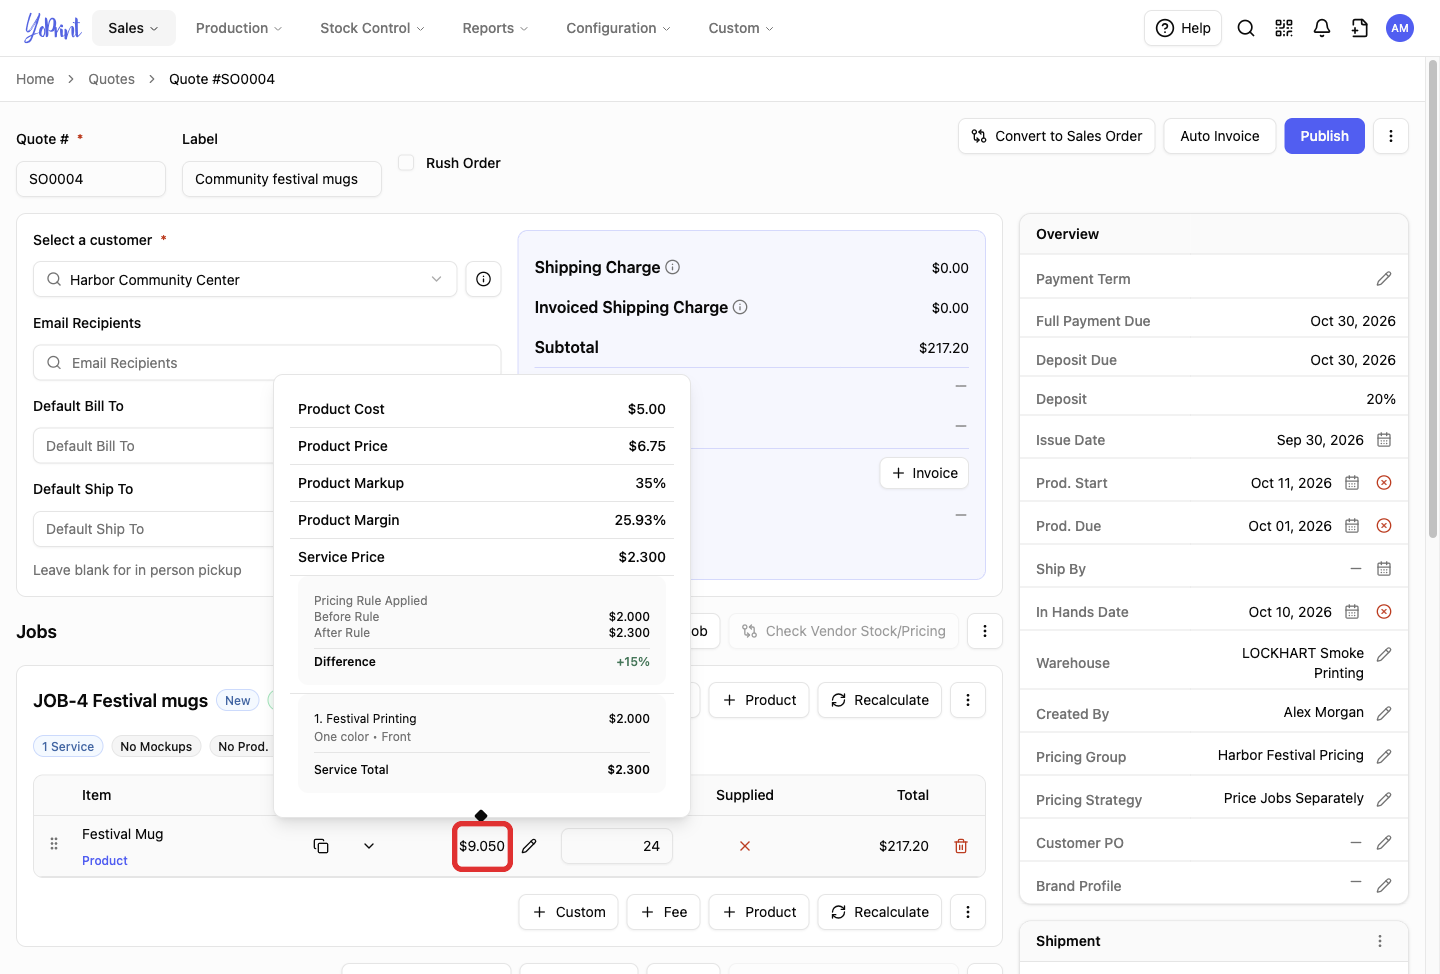1440x974 pixels.
Task: Open the Reports menu
Action: coord(495,28)
